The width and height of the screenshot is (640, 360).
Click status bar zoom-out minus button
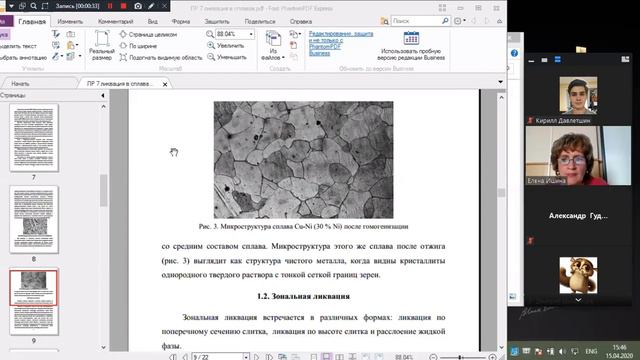[433, 357]
